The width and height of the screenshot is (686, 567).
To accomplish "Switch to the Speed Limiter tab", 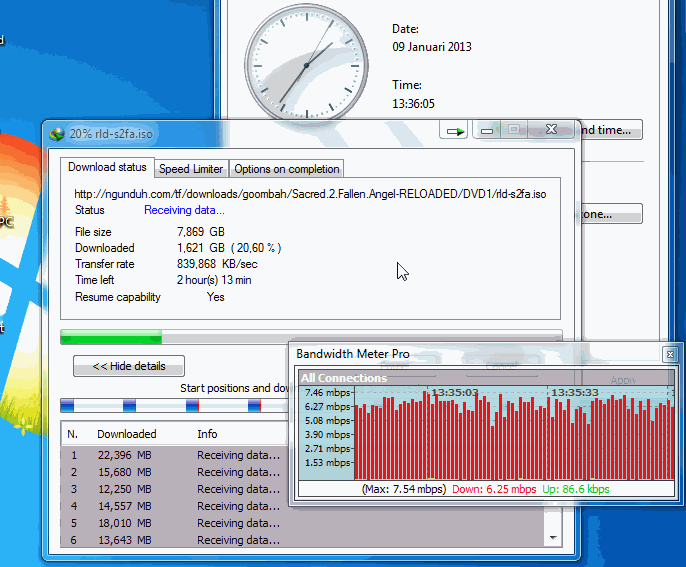I will coord(191,169).
